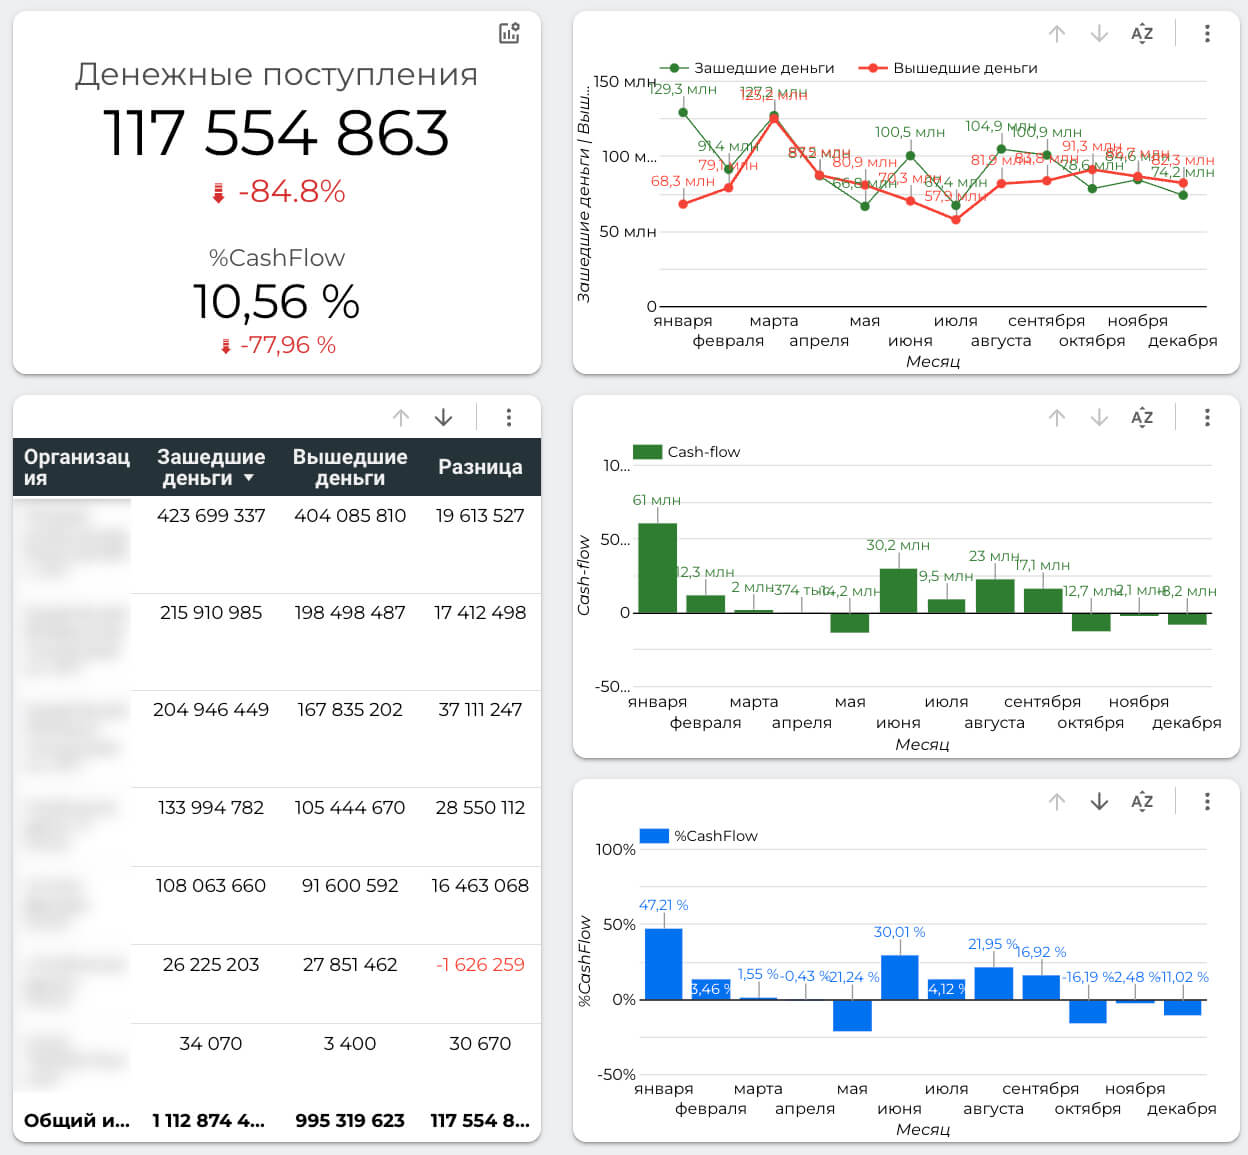Open three-dot menu on %CashFlow chart

(x=1207, y=801)
